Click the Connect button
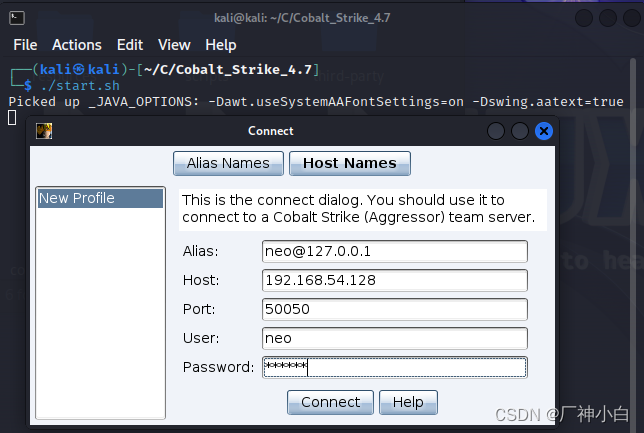644x433 pixels. tap(330, 402)
